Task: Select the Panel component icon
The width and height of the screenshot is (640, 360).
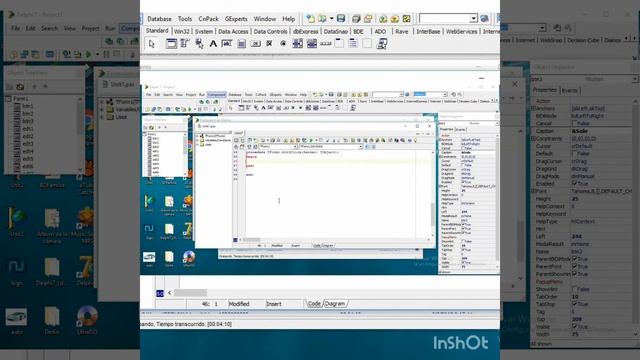Action: click(367, 44)
